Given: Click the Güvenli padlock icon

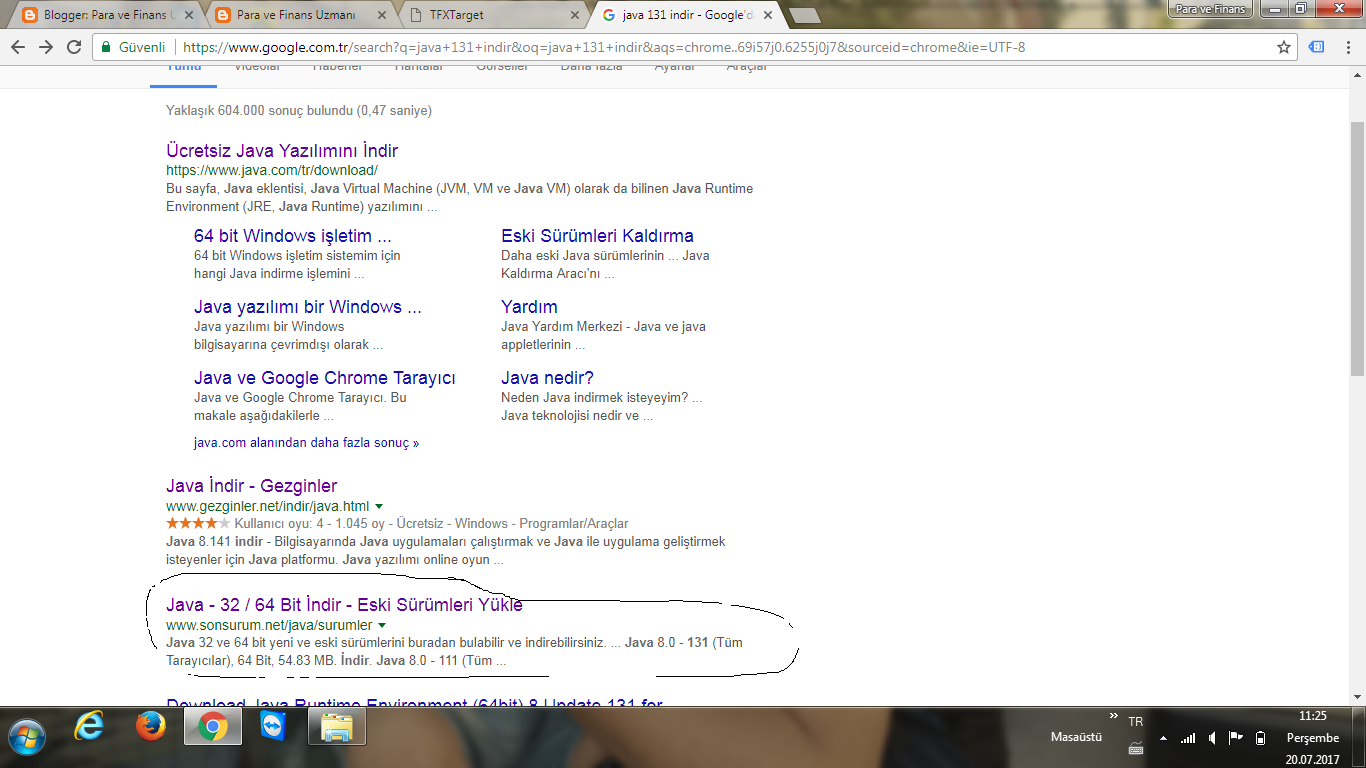Looking at the screenshot, I should 107,47.
